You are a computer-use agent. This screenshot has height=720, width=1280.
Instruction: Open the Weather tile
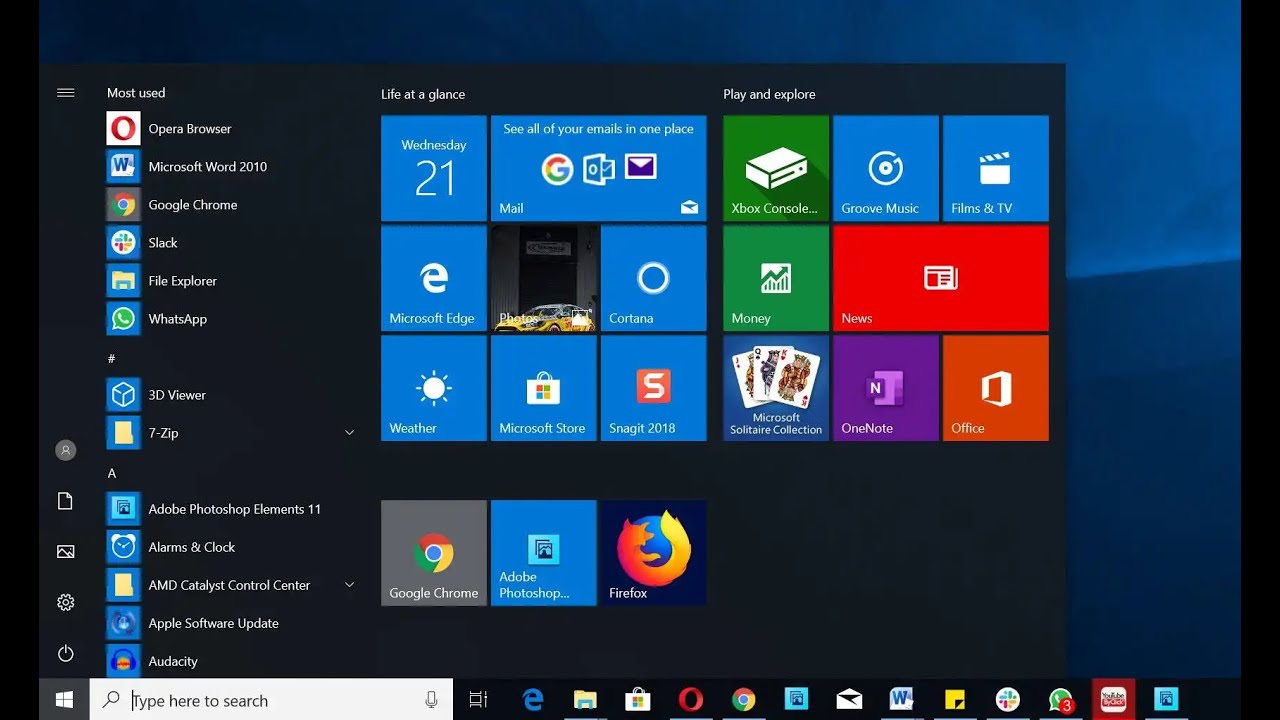(434, 388)
